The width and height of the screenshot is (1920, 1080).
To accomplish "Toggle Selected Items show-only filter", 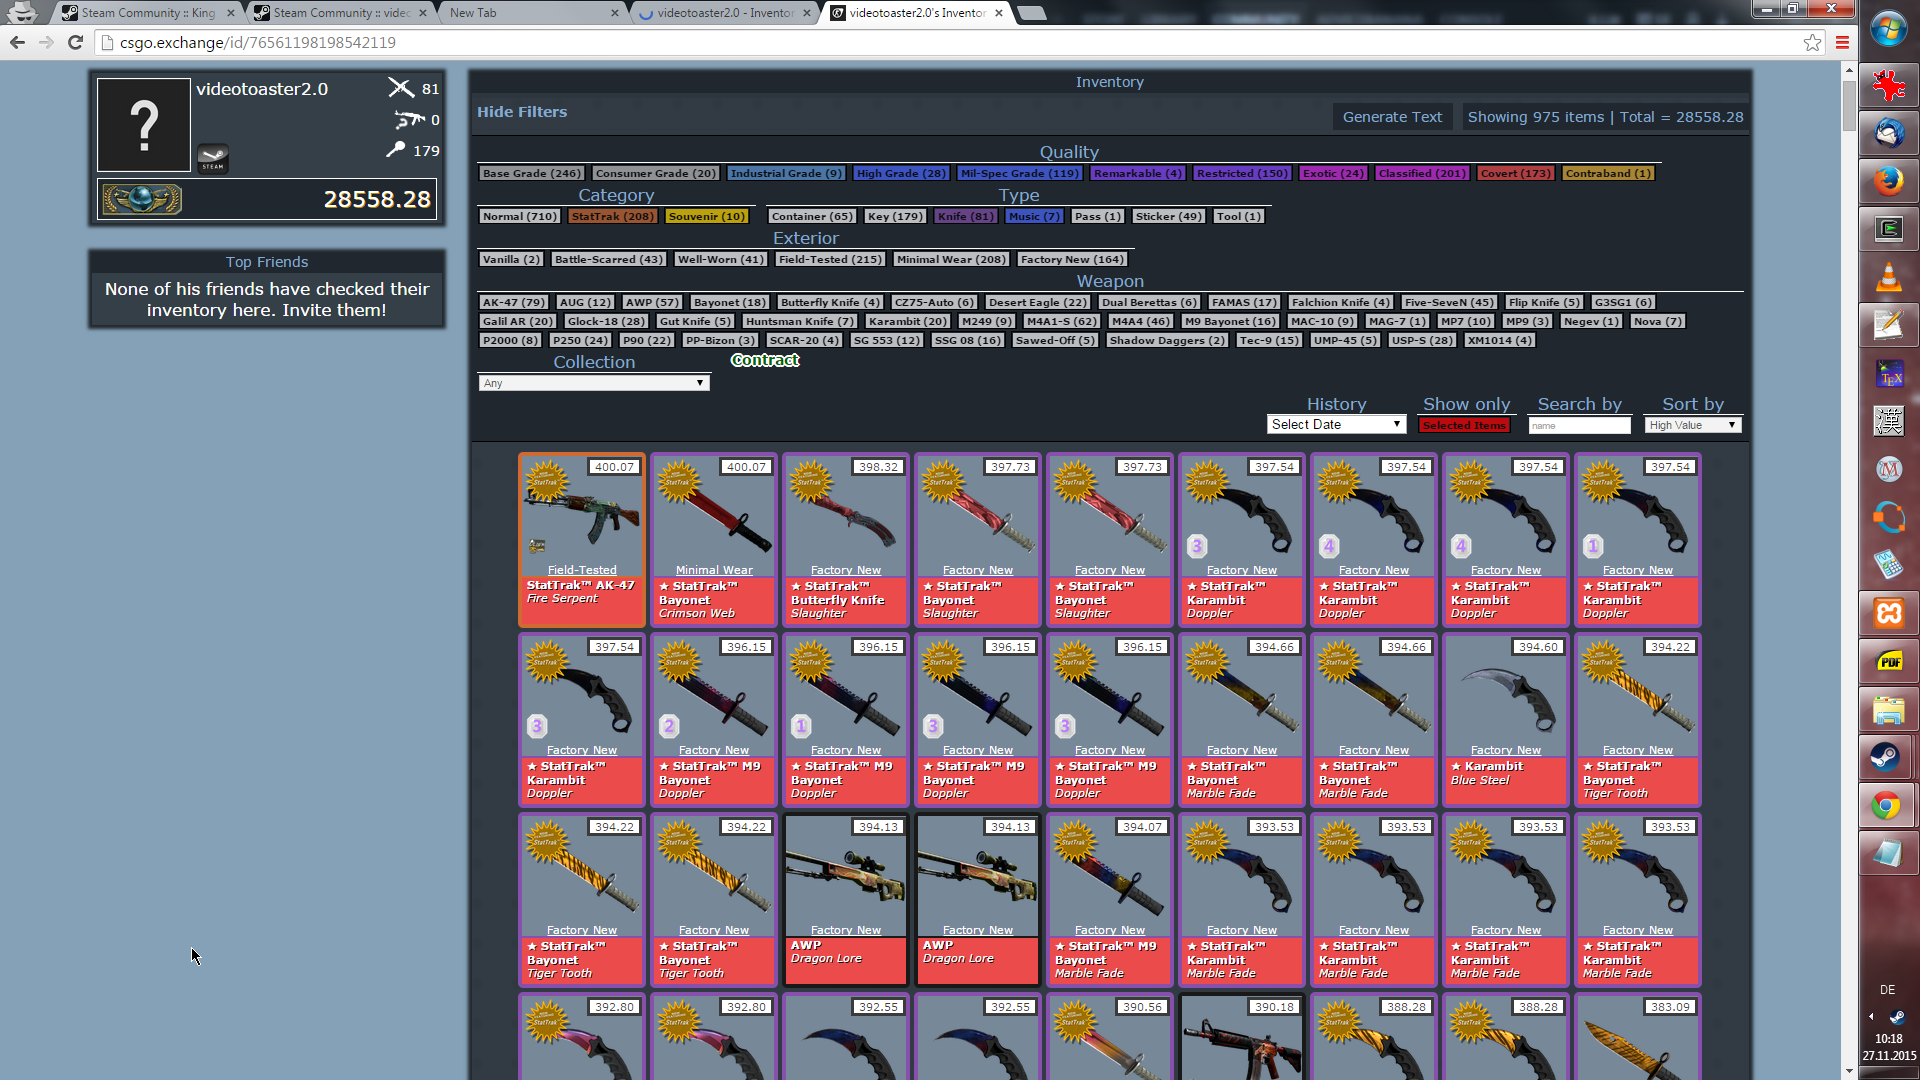I will [x=1464, y=425].
